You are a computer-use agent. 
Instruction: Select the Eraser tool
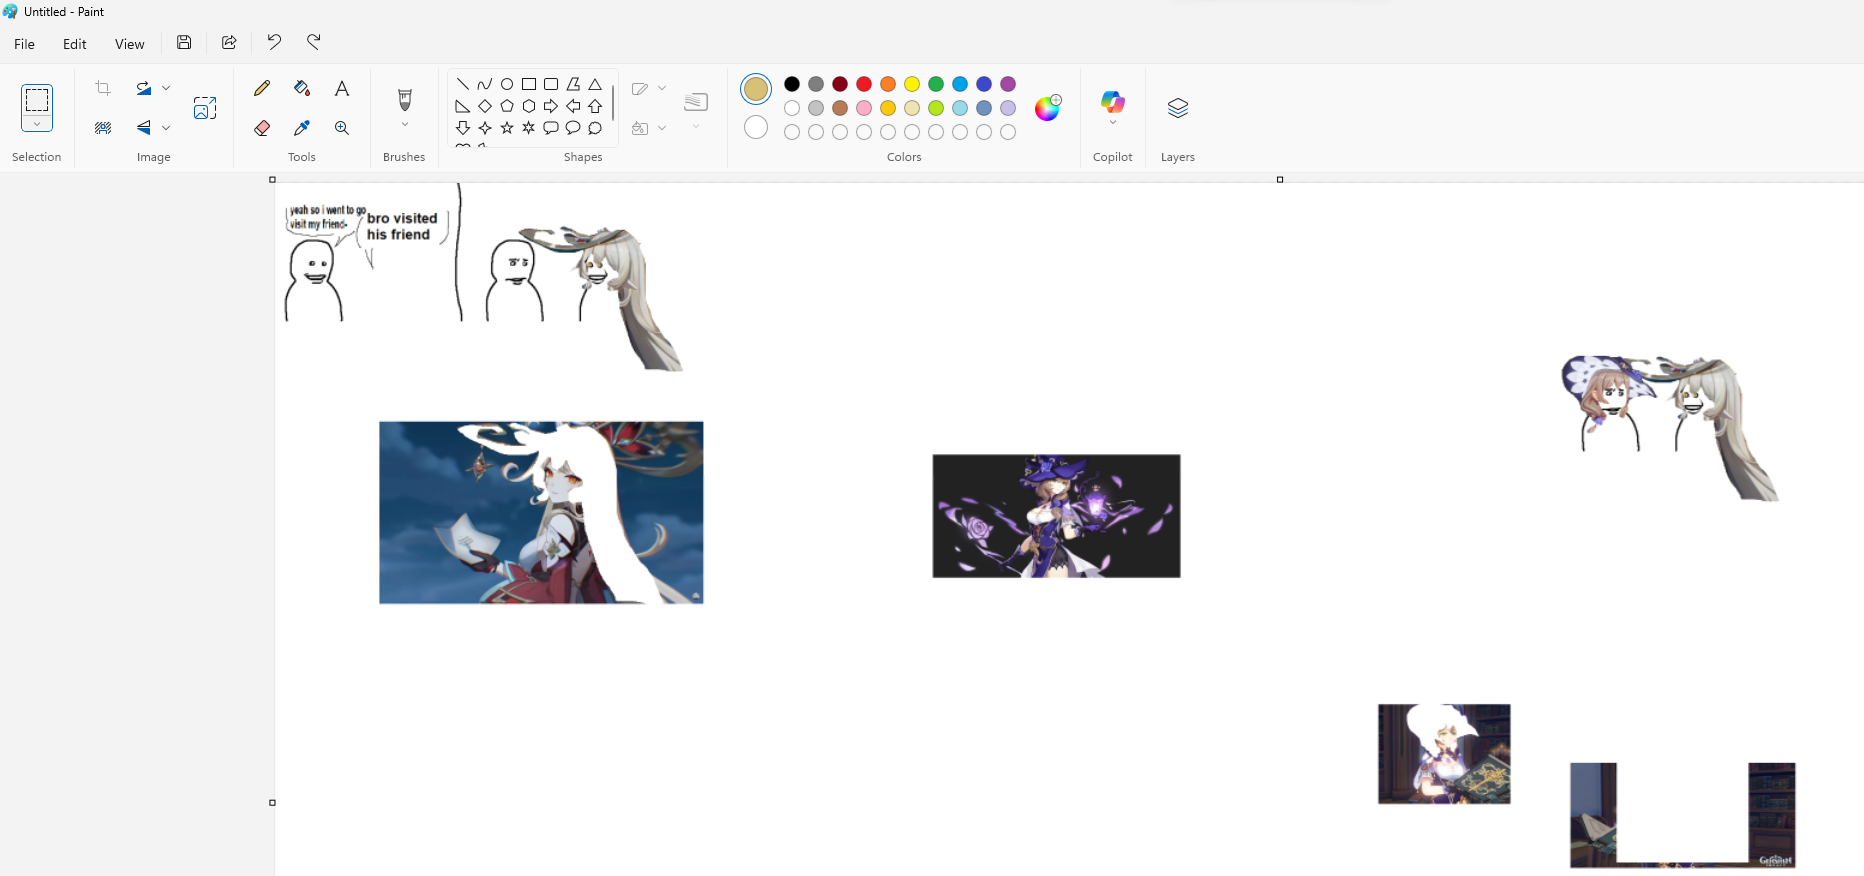point(262,128)
